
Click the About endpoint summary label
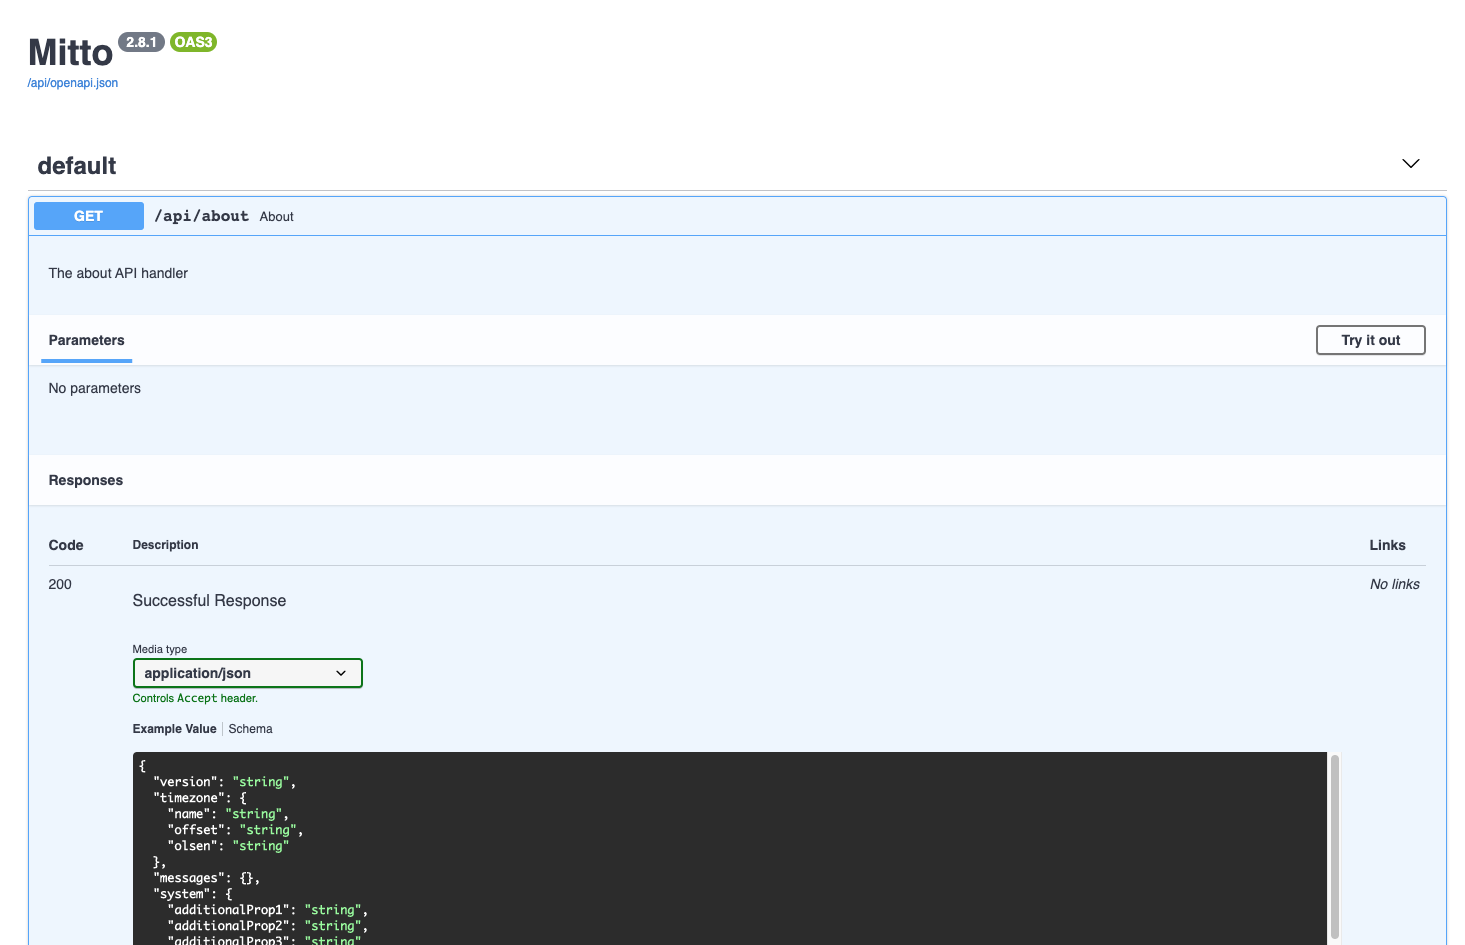276,217
